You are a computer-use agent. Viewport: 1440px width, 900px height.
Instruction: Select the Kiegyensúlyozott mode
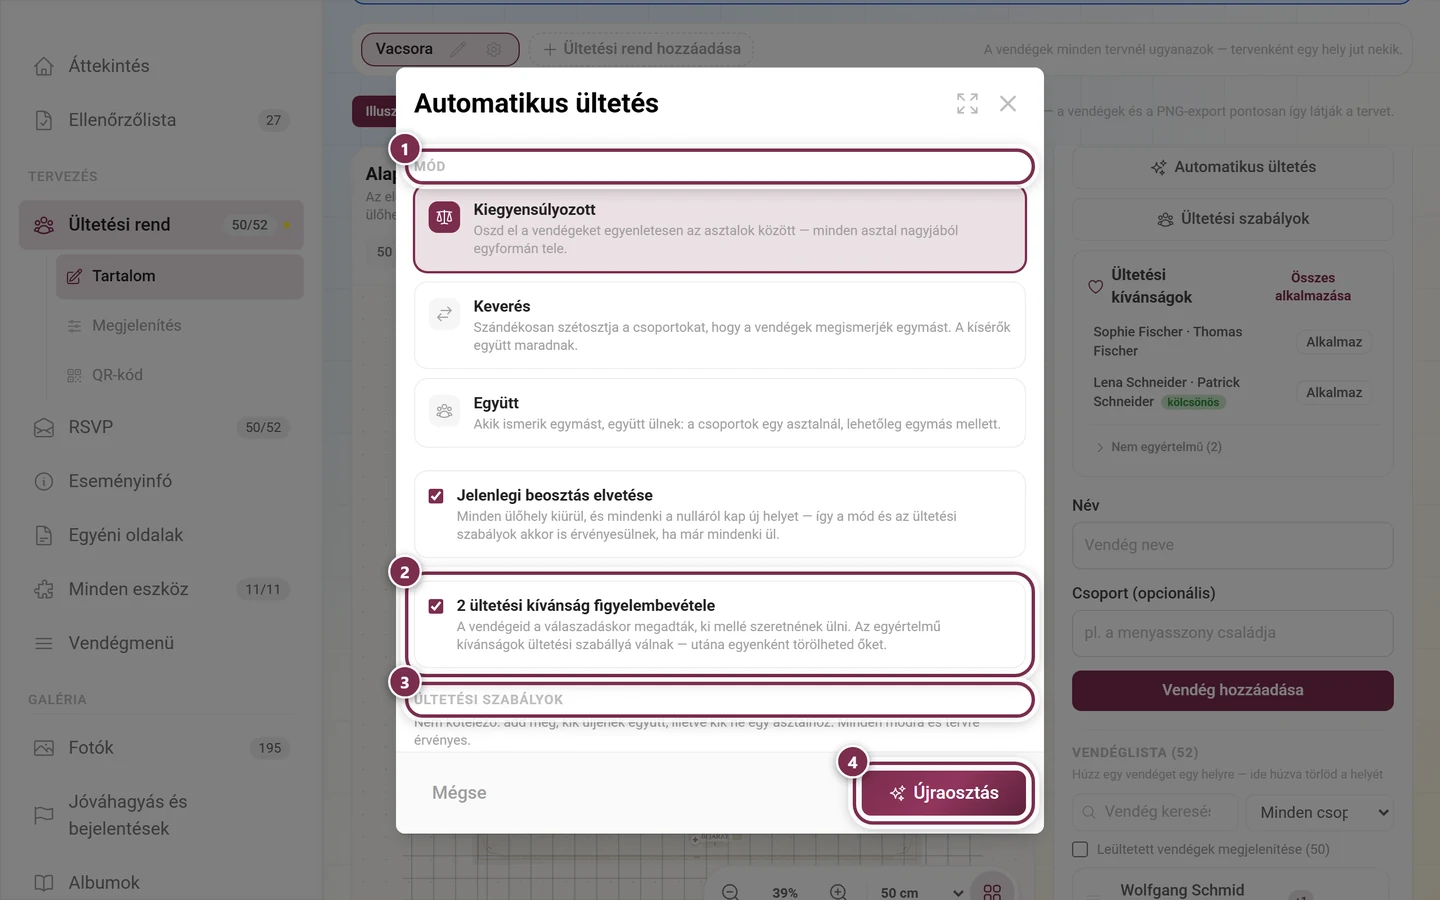coord(720,229)
